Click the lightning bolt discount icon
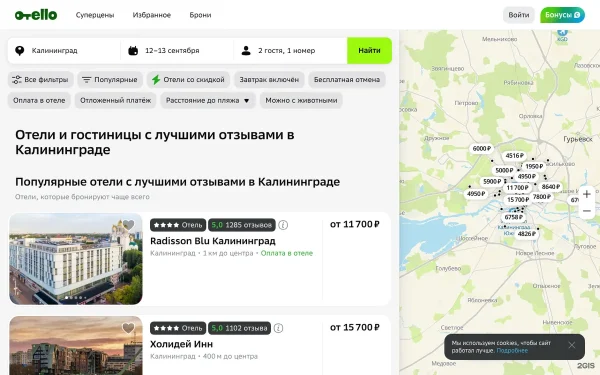600x375 pixels. [156, 80]
